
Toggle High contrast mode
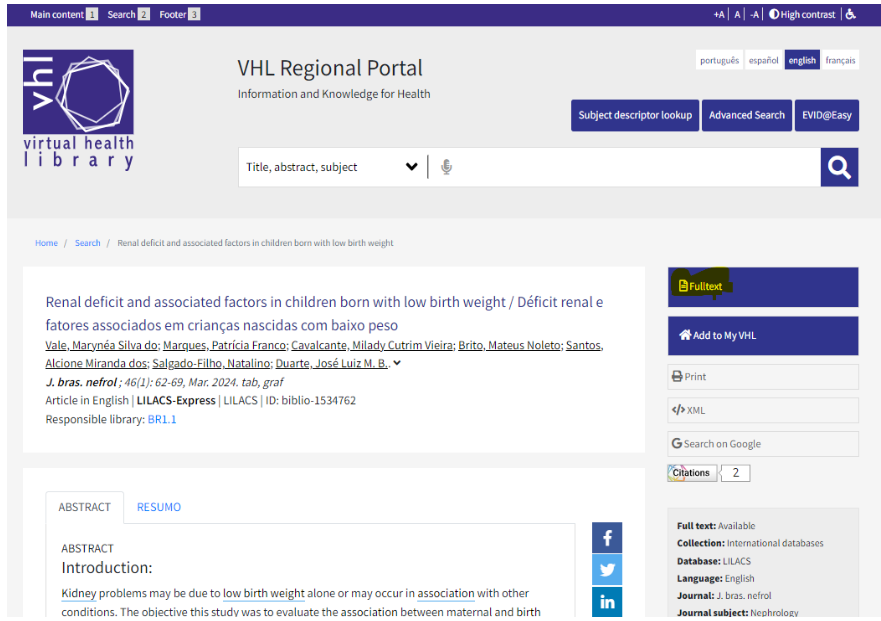[801, 14]
